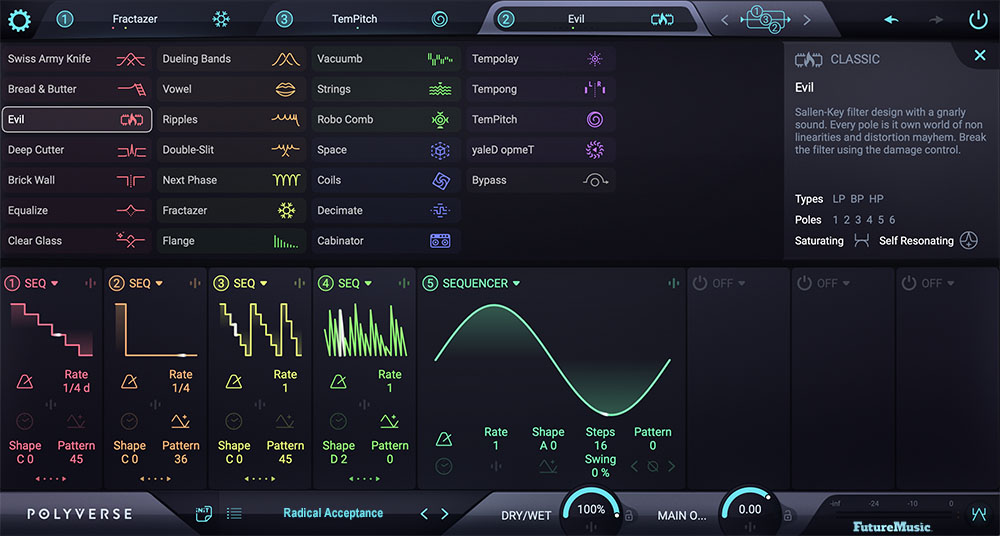Viewport: 1000px width, 536px height.
Task: Select the Fractazer snowflake icon in list
Action: (286, 211)
